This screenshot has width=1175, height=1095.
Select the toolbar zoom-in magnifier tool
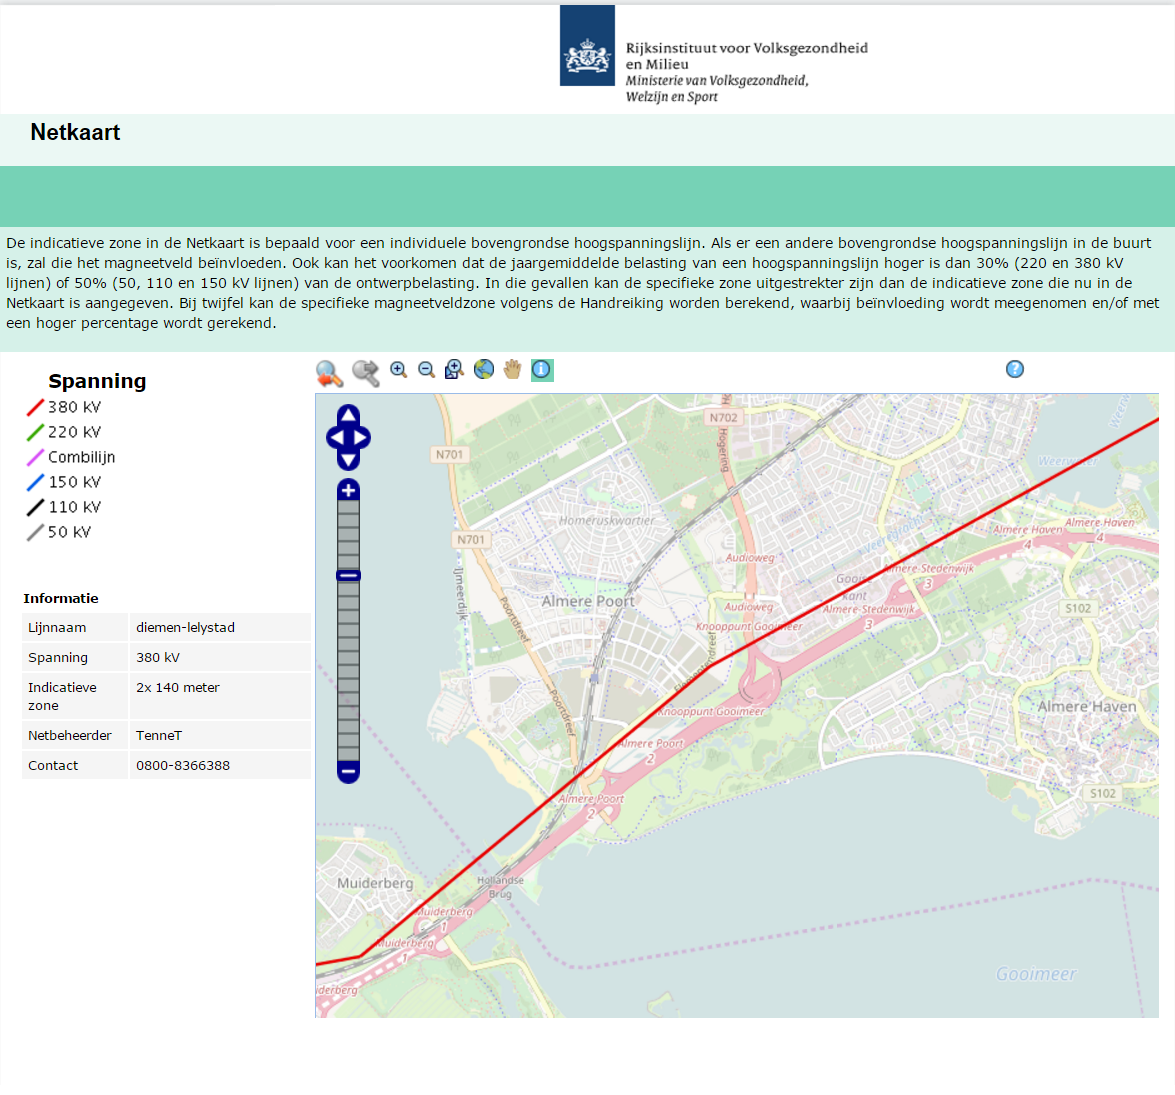click(x=399, y=369)
